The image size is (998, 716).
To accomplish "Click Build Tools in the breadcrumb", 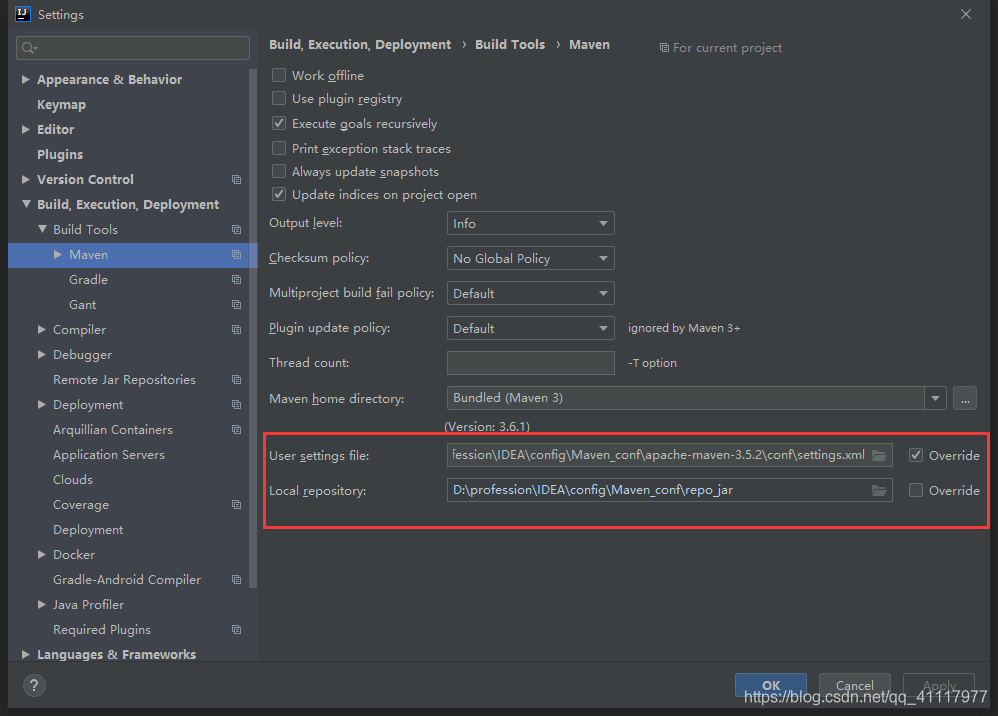I will pyautogui.click(x=510, y=45).
